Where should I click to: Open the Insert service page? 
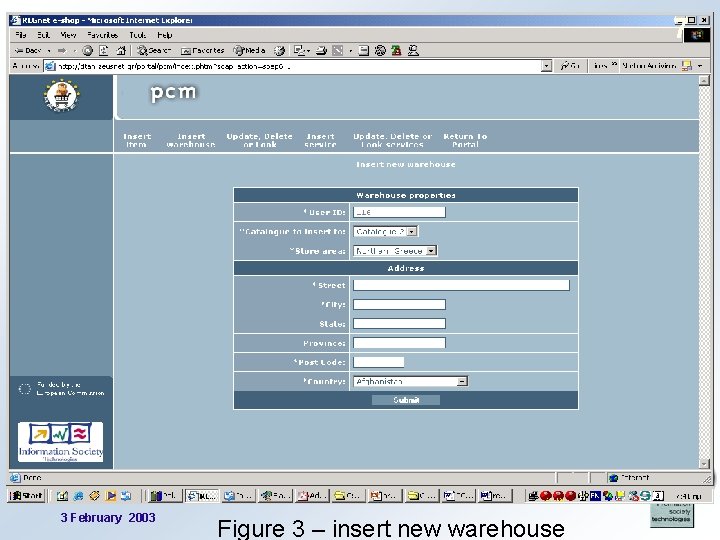click(x=321, y=140)
